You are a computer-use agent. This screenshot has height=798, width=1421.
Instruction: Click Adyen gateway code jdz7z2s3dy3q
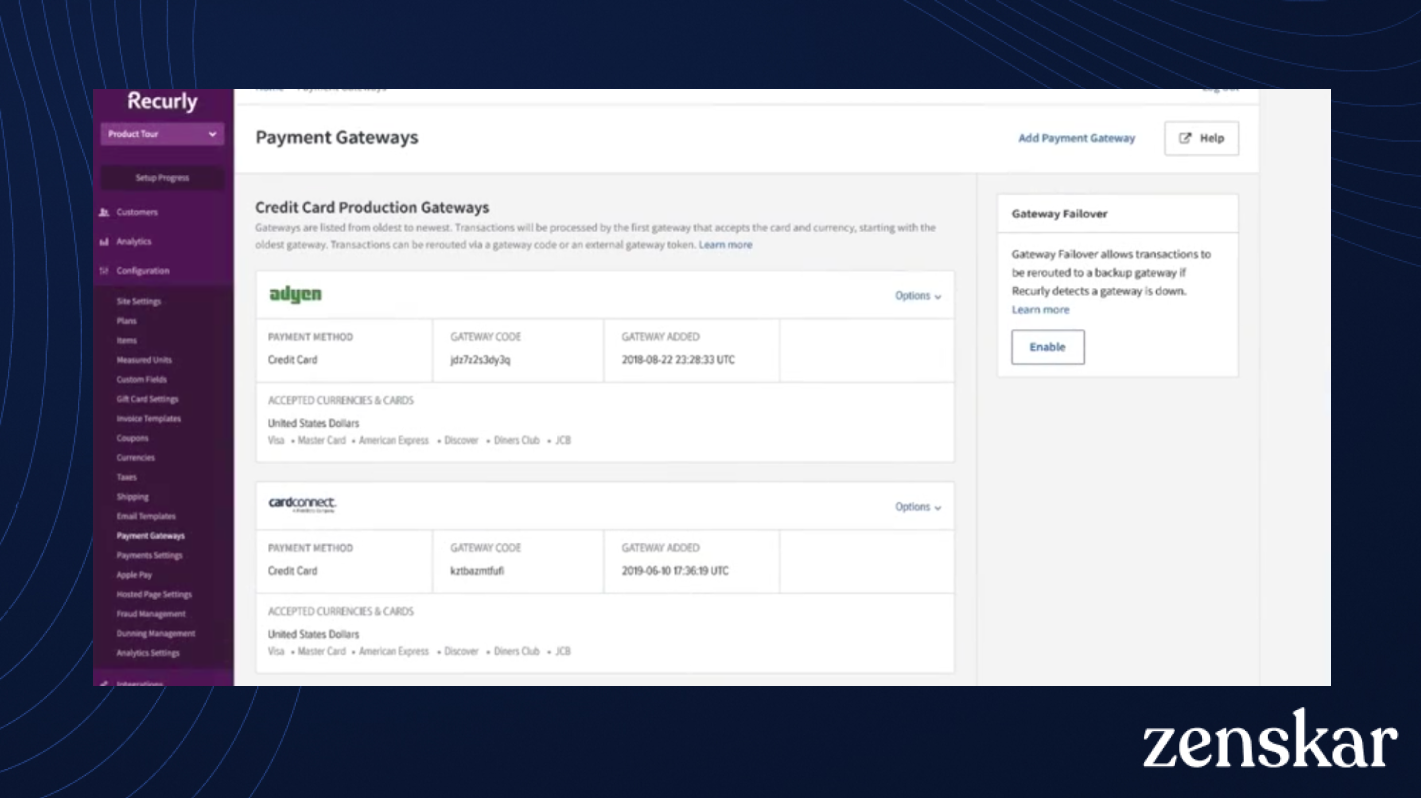(480, 360)
